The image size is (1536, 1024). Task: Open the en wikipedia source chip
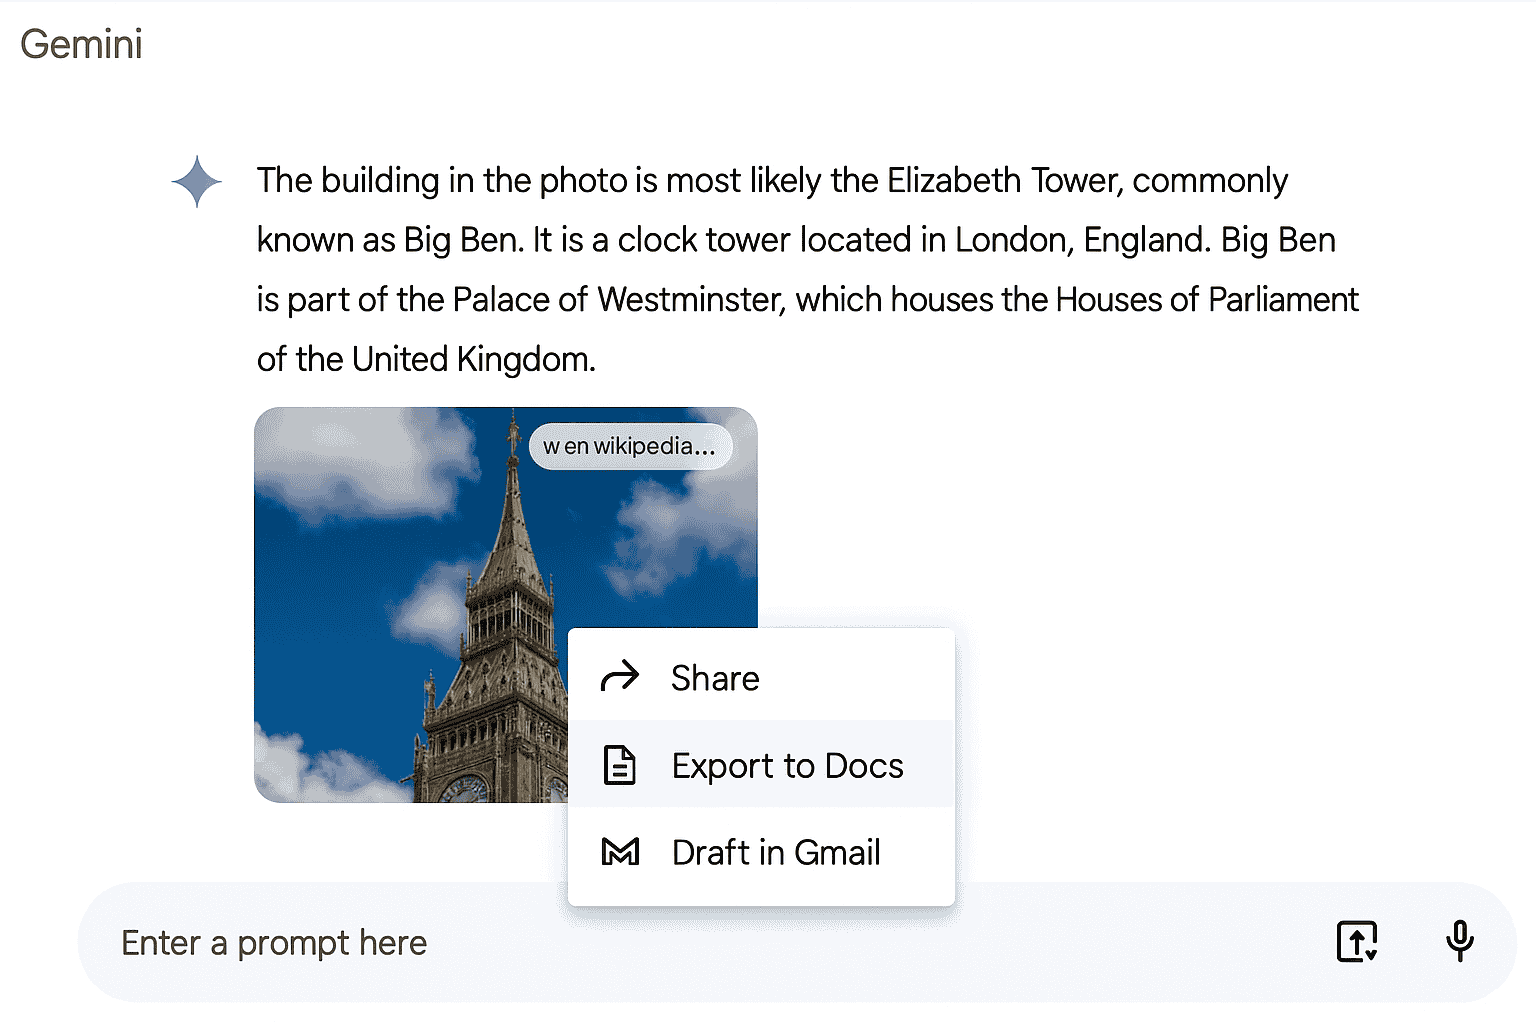(630, 446)
